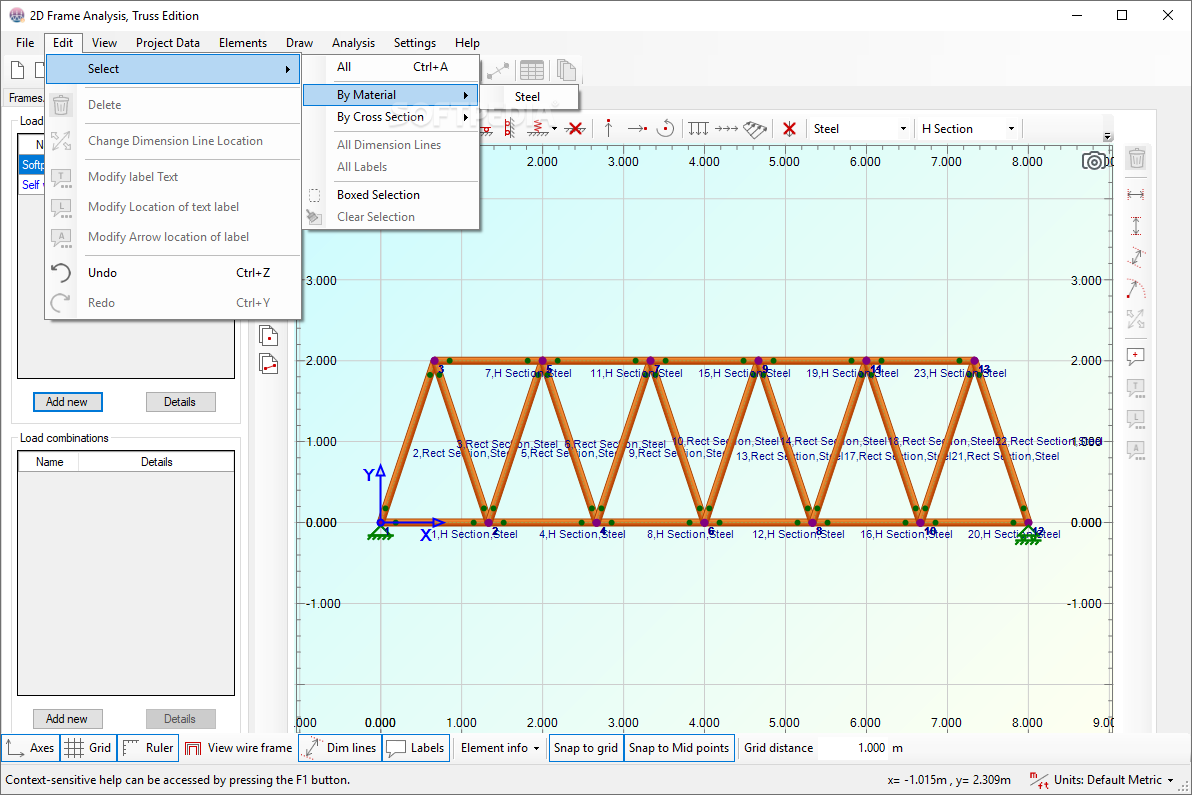The image size is (1192, 795).
Task: Click the page with element icon left of canvas
Action: point(268,364)
